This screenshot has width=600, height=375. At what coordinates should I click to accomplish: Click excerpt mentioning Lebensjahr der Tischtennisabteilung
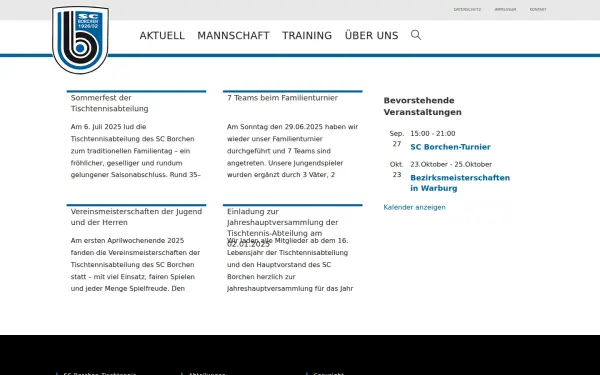(x=290, y=264)
